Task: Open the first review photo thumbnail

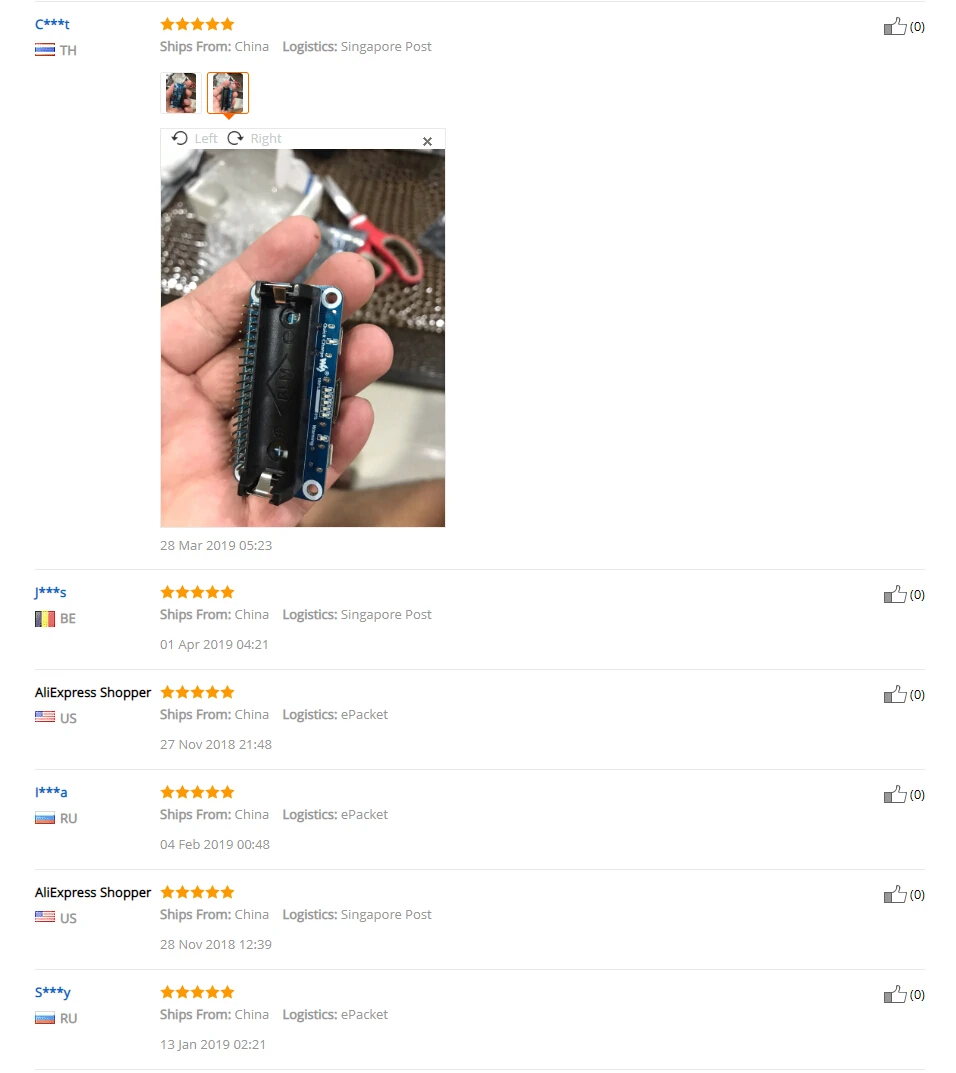Action: coord(181,92)
